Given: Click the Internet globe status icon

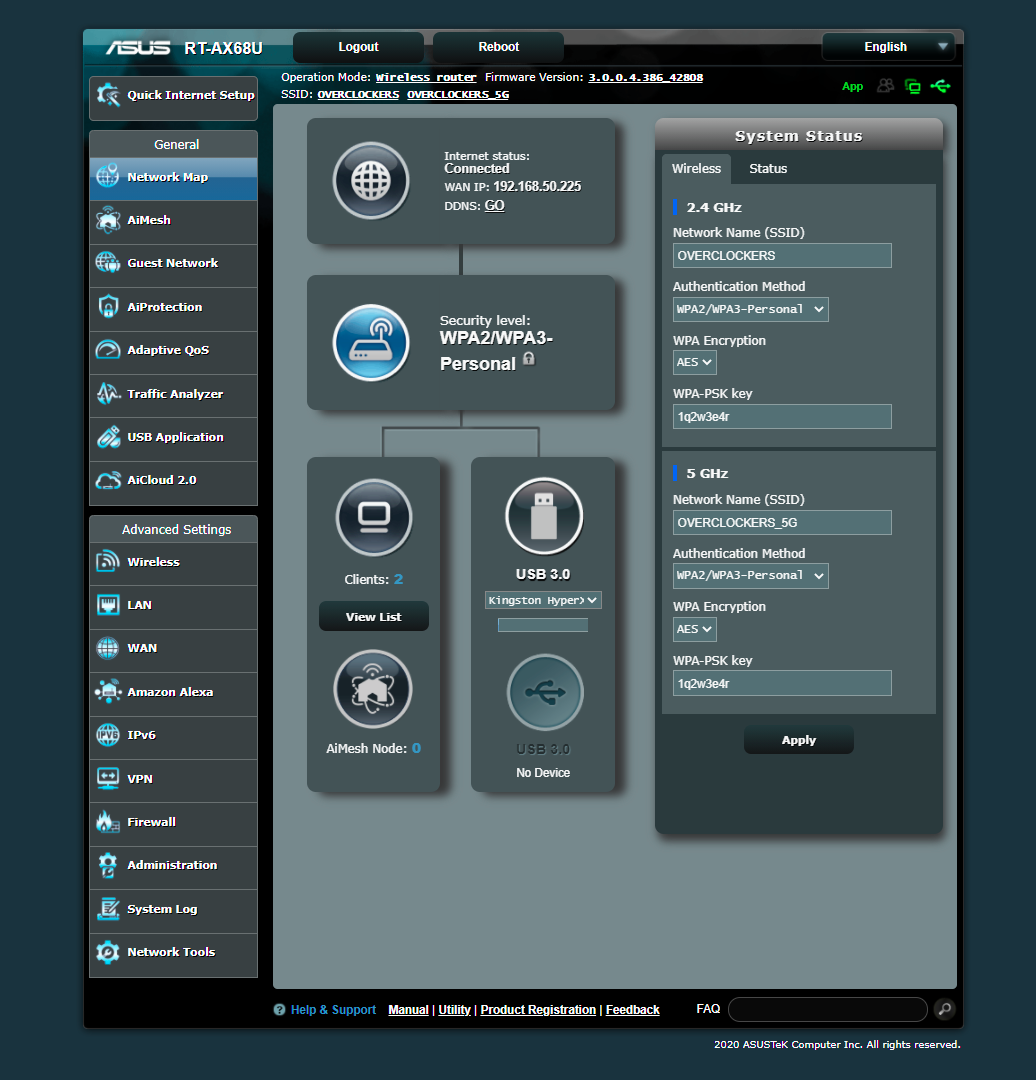Looking at the screenshot, I should click(371, 181).
